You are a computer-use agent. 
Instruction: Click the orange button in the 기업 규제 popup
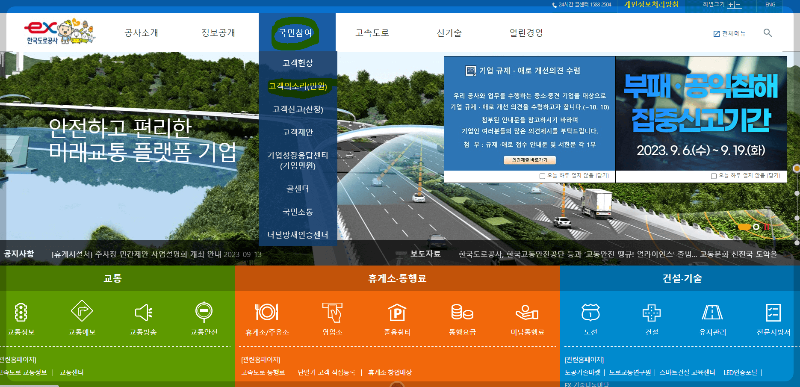(530, 160)
